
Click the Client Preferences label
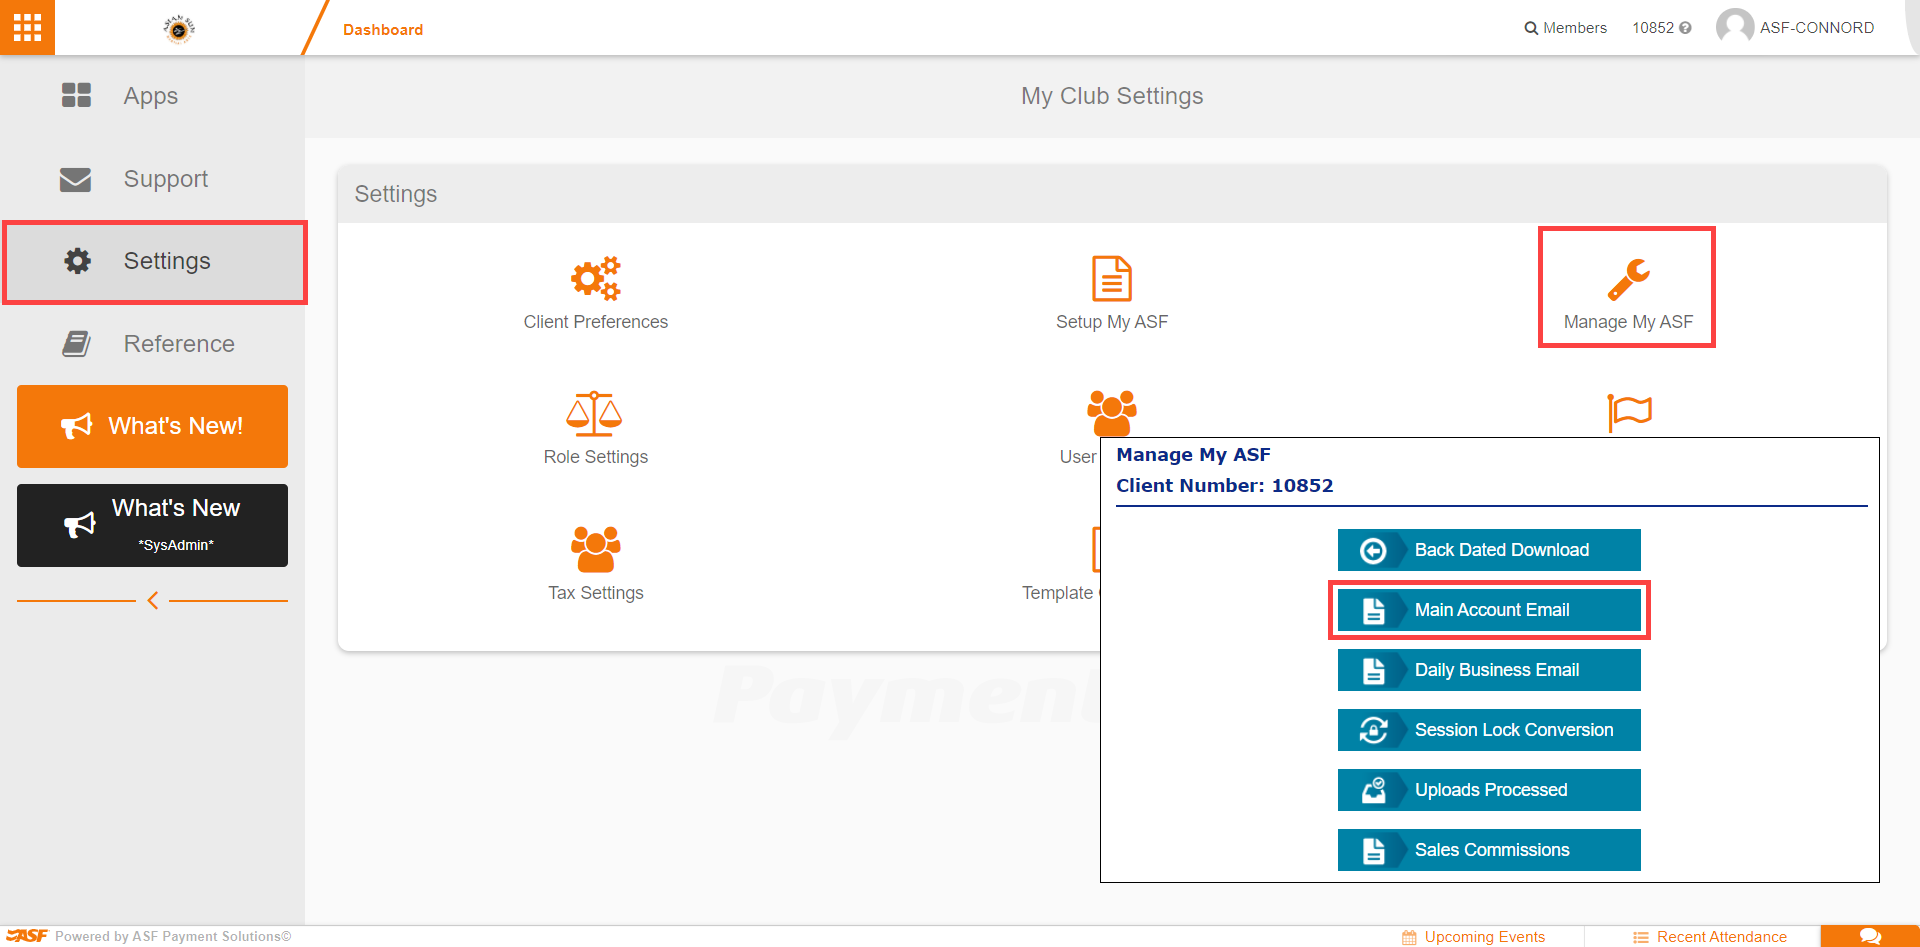(x=596, y=322)
